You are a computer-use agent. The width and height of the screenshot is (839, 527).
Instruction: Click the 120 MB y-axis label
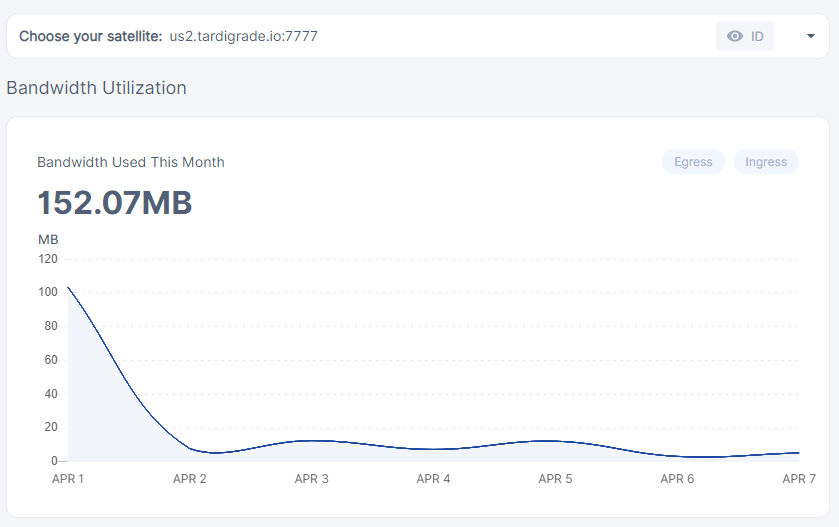(48, 259)
